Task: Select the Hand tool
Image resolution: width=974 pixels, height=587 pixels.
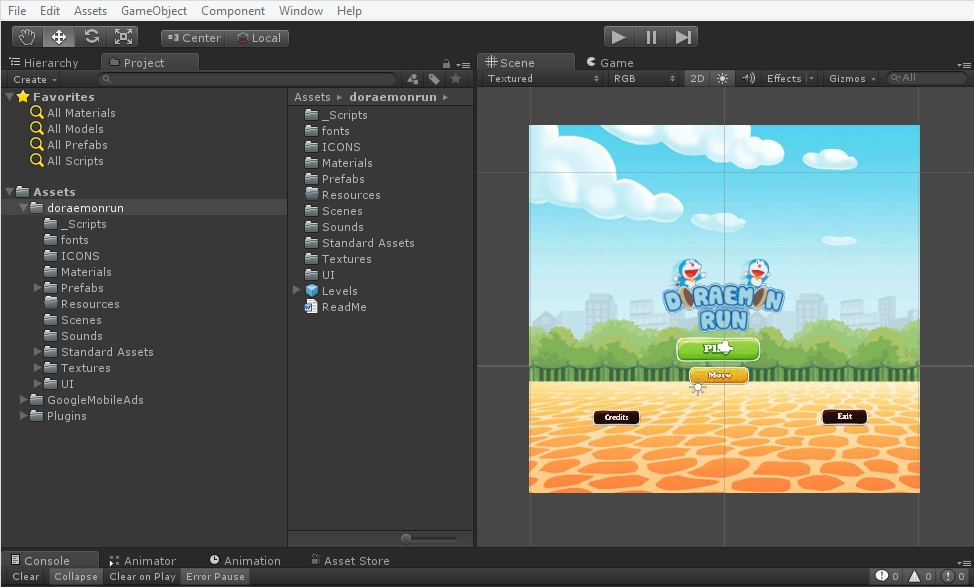Action: click(x=27, y=37)
